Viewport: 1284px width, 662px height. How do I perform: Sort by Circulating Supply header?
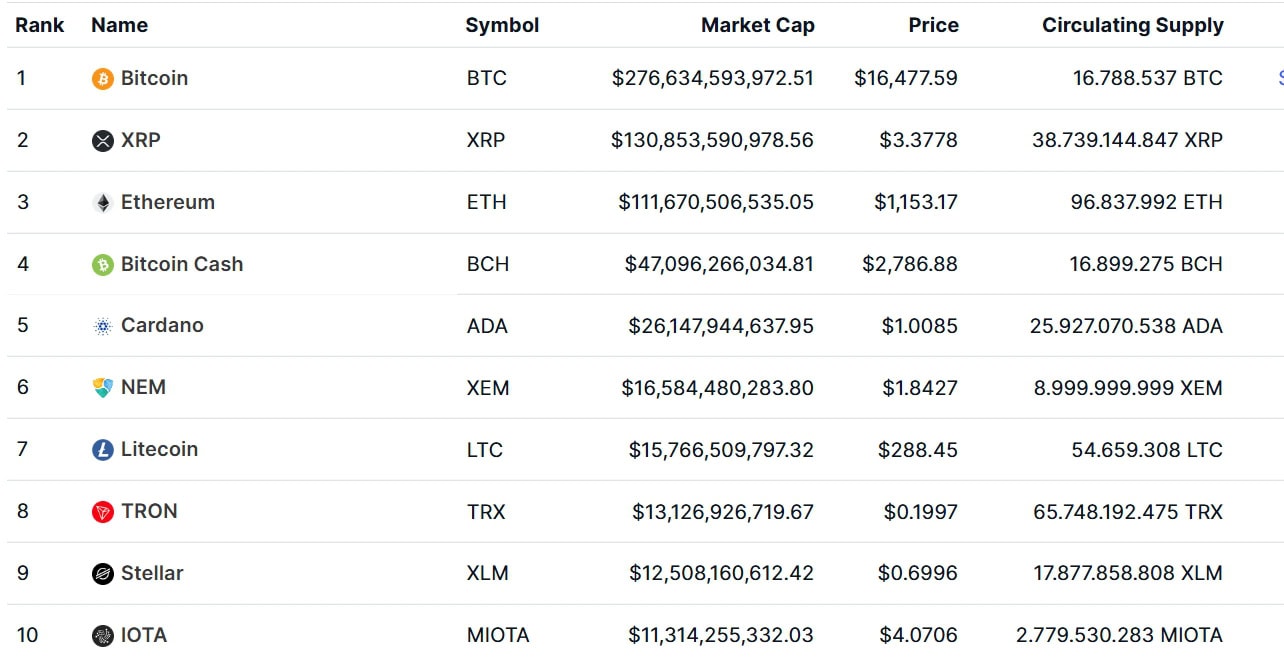coord(1132,26)
